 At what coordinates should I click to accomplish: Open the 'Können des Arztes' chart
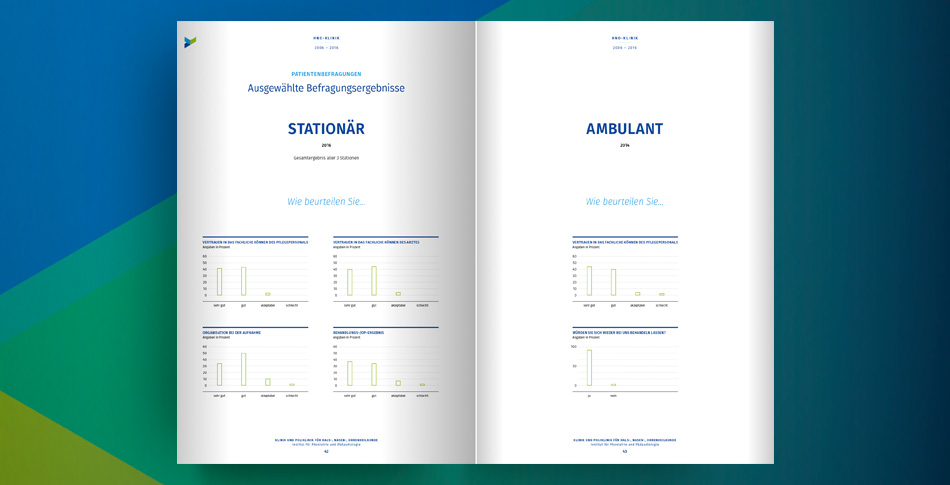385,272
